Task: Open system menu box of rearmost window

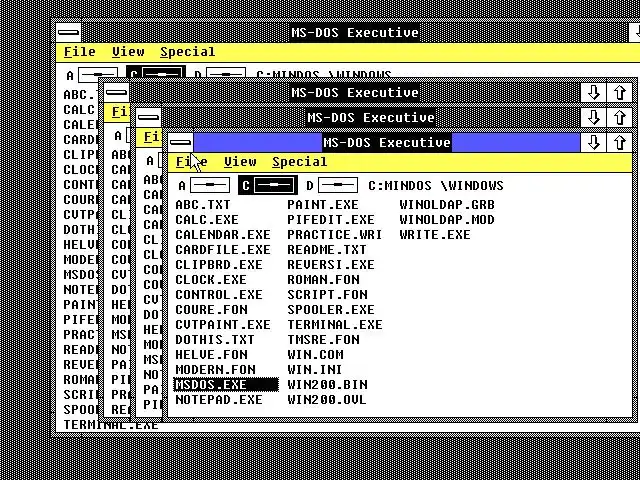Action: click(x=69, y=33)
